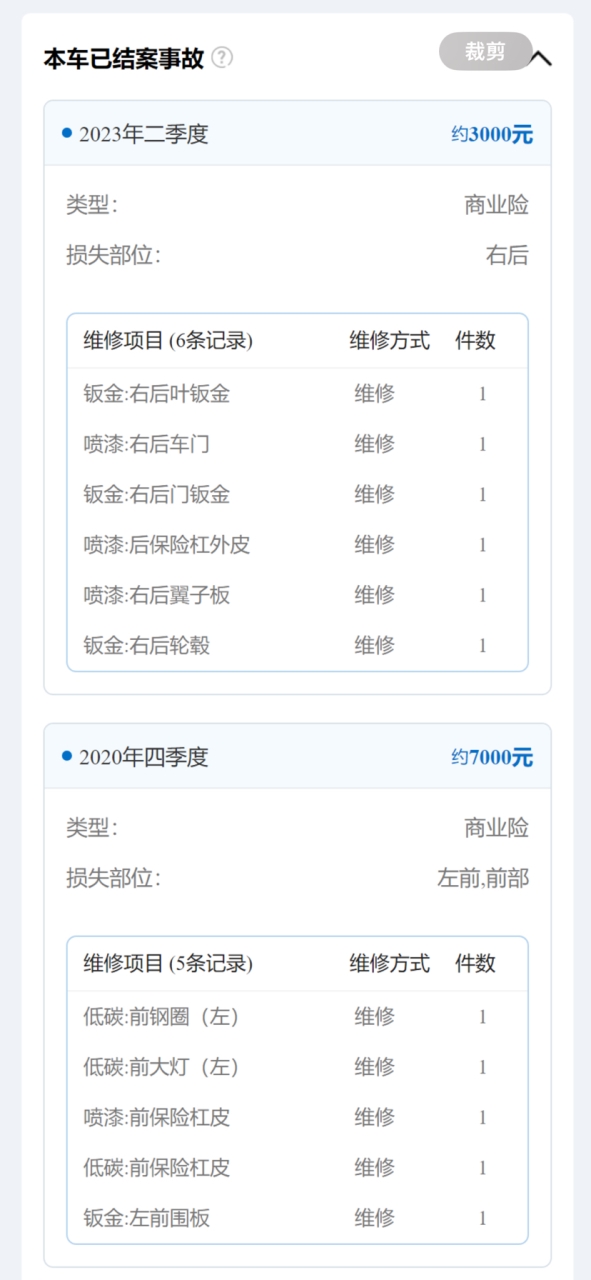Click the 损失部位 左前,前部 value

(483, 879)
